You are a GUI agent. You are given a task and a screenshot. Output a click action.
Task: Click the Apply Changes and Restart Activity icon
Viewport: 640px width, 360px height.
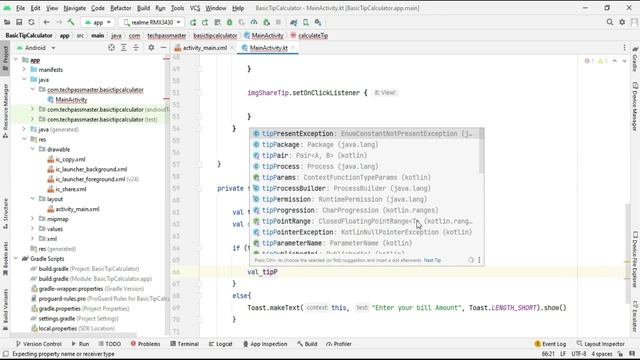pyautogui.click(x=205, y=22)
